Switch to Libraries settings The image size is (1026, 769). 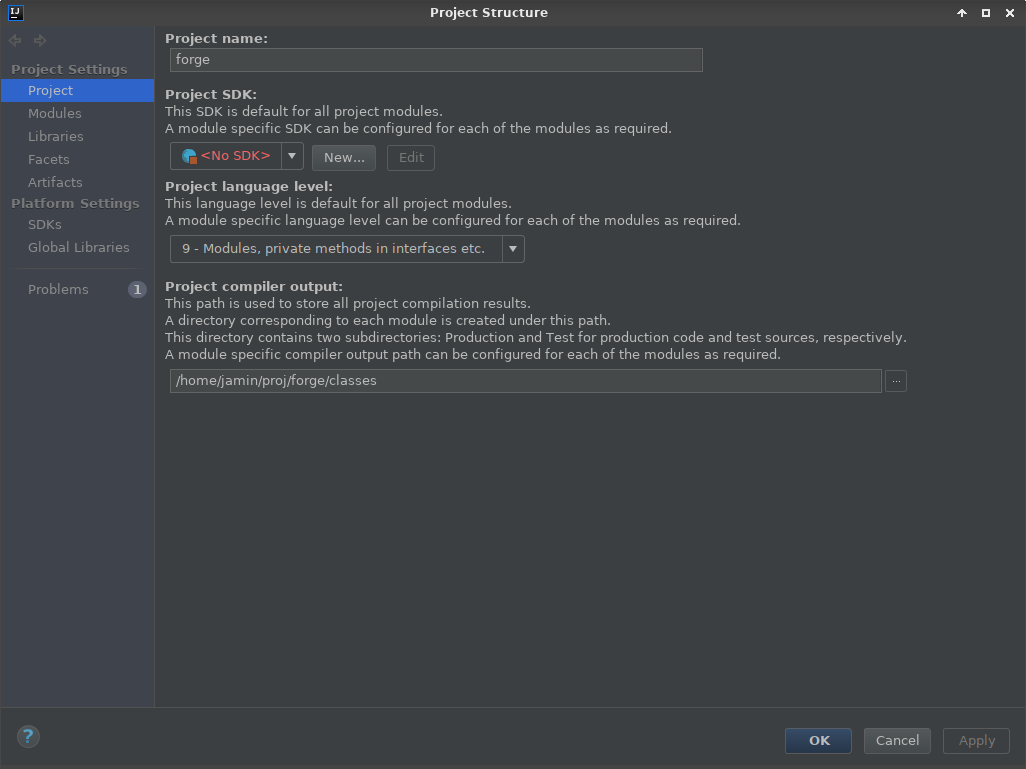point(56,136)
